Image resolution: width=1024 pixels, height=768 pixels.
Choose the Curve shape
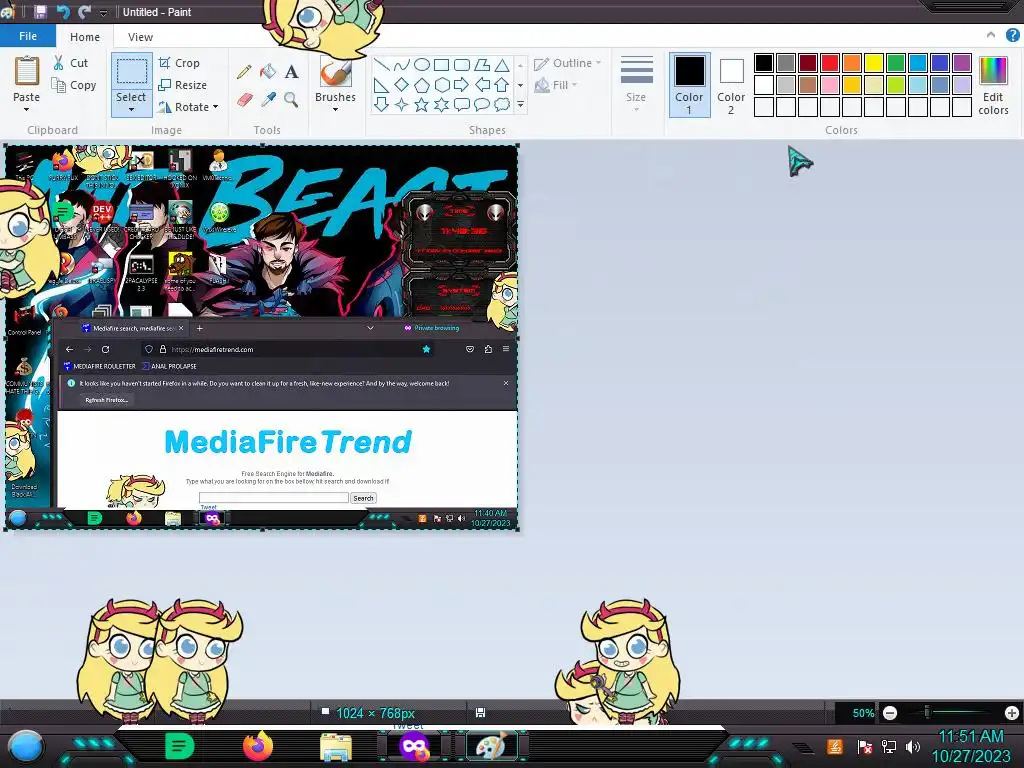(402, 65)
